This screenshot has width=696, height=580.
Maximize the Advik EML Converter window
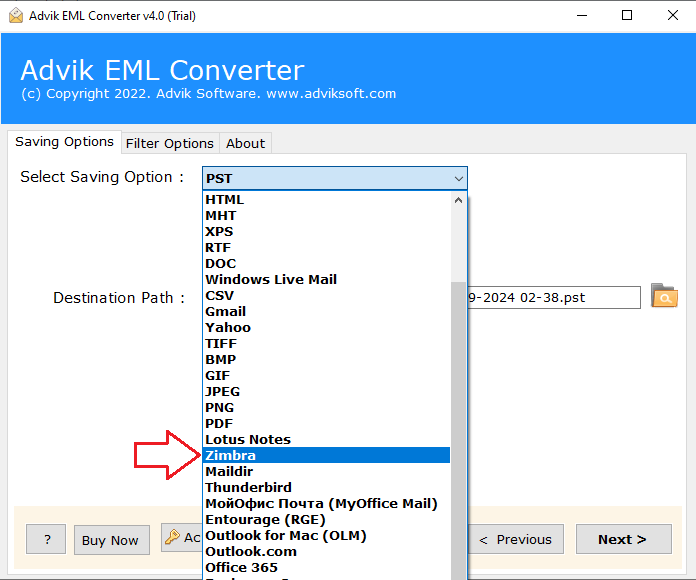(x=627, y=16)
